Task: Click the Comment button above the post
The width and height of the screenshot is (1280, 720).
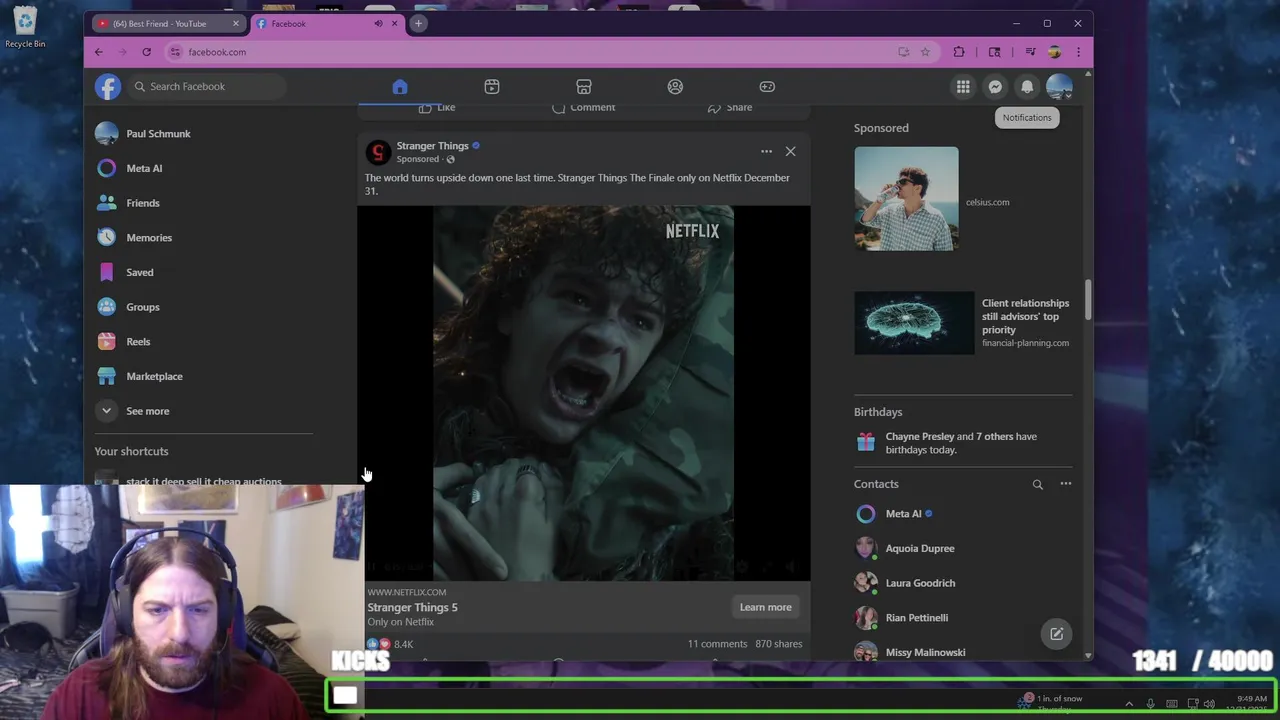Action: tap(584, 107)
